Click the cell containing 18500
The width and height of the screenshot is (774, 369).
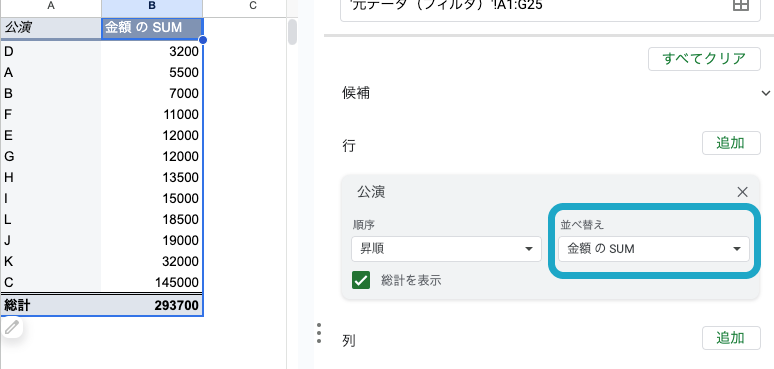click(152, 220)
